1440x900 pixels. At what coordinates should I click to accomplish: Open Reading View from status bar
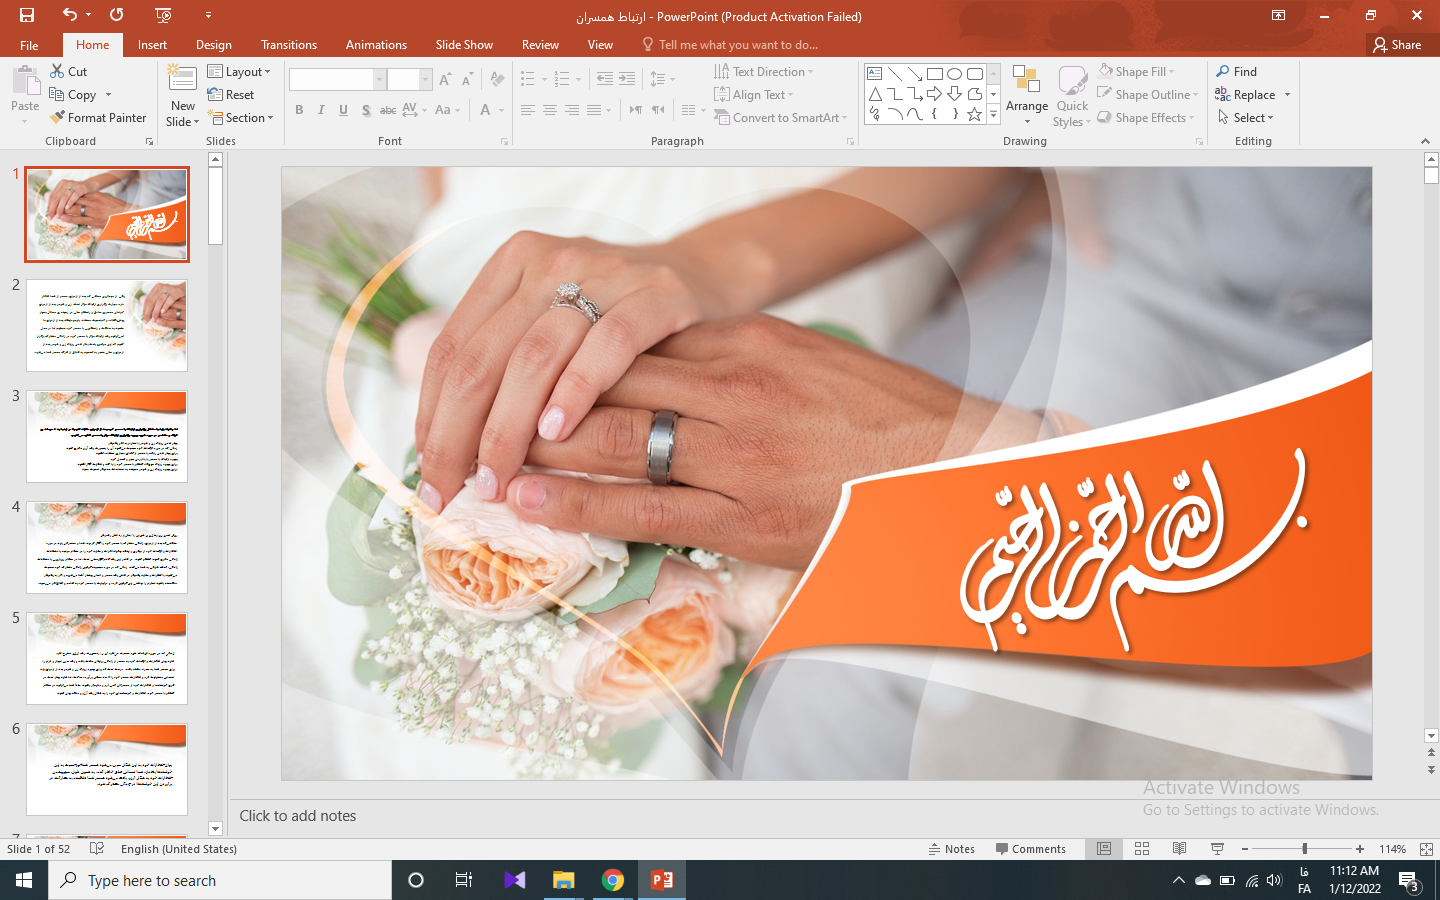click(x=1179, y=849)
